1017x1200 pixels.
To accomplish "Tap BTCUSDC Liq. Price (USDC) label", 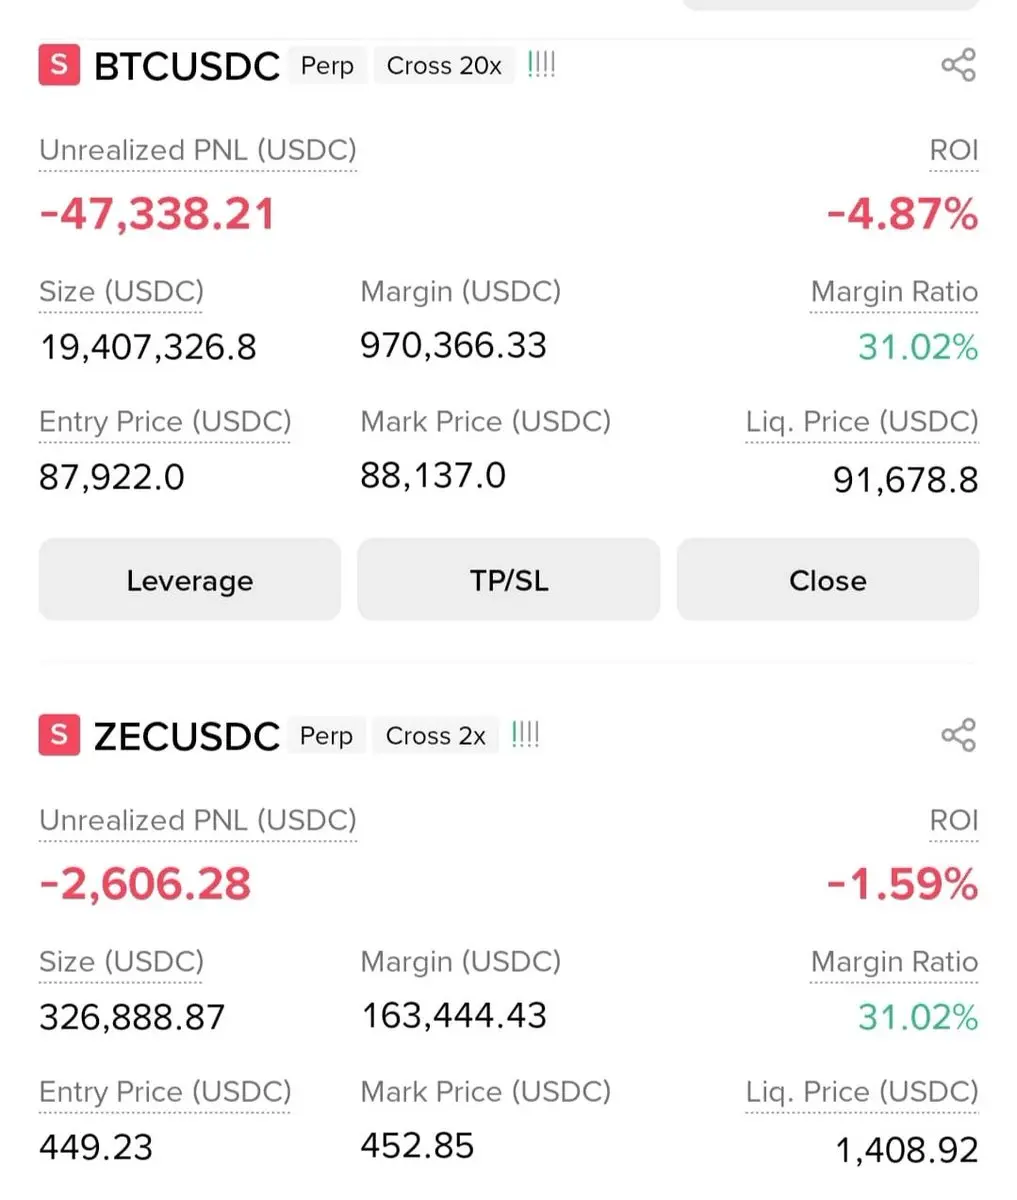I will pyautogui.click(x=861, y=422).
